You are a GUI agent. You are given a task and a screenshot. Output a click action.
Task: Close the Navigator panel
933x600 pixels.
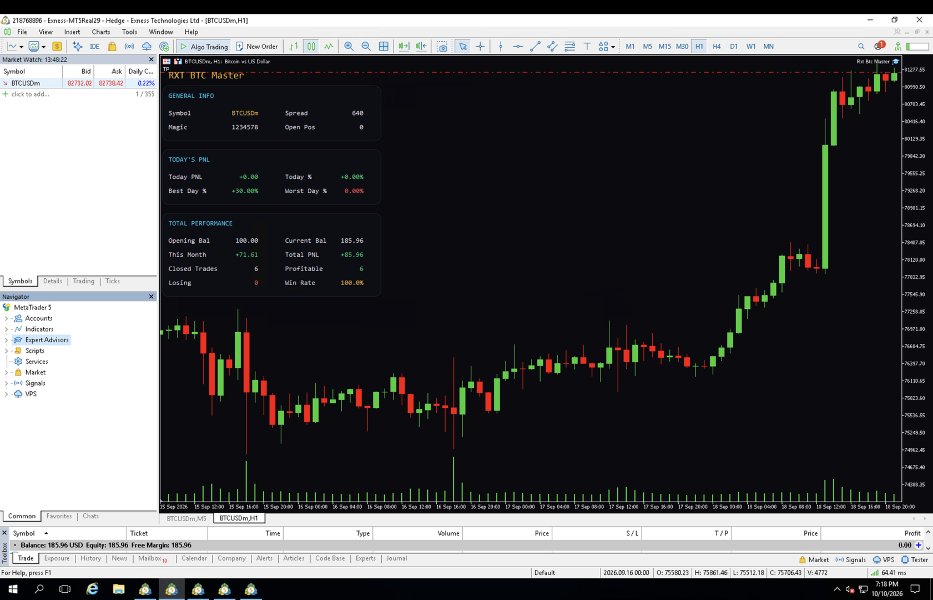pos(151,296)
